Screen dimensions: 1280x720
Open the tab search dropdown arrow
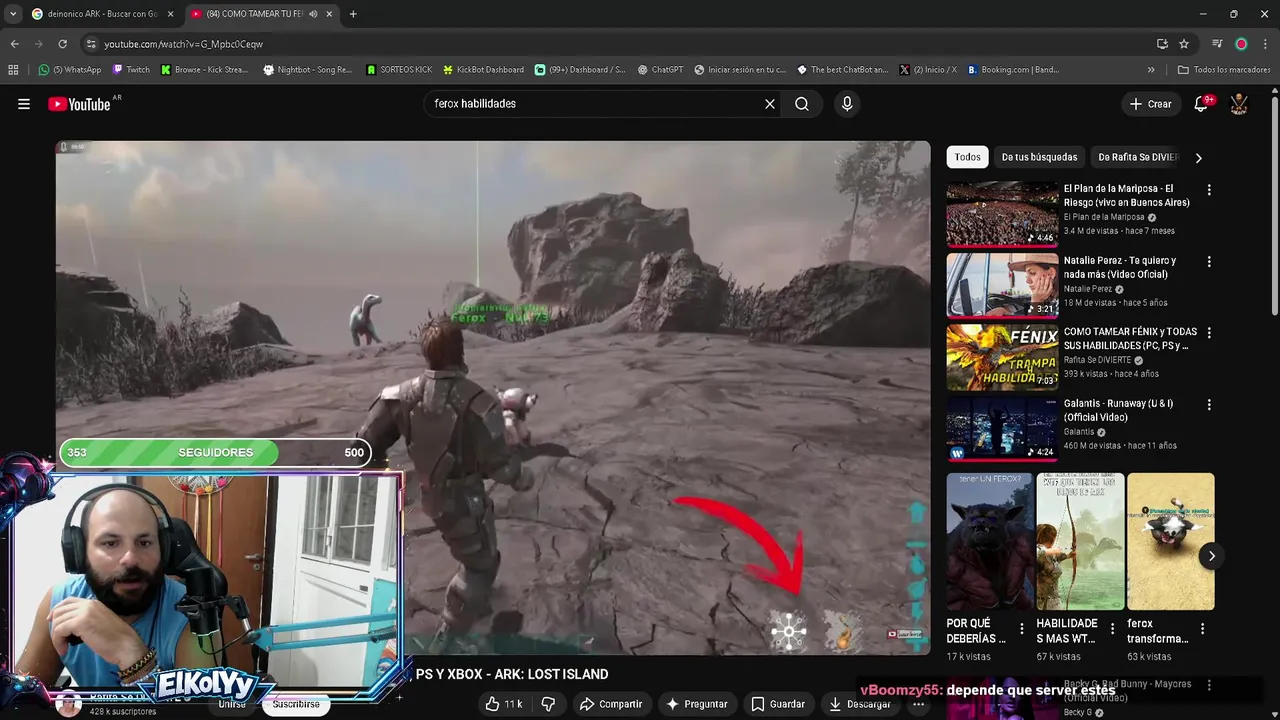tap(12, 14)
